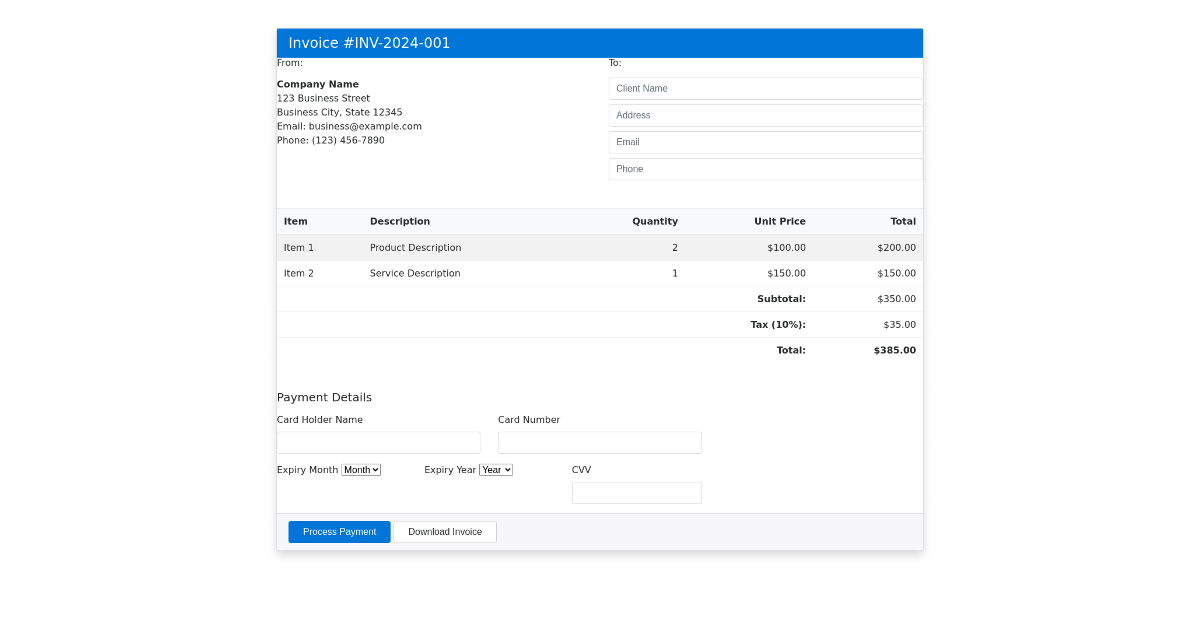Select the Card Number input field
This screenshot has width=1200, height=630.
(x=600, y=442)
